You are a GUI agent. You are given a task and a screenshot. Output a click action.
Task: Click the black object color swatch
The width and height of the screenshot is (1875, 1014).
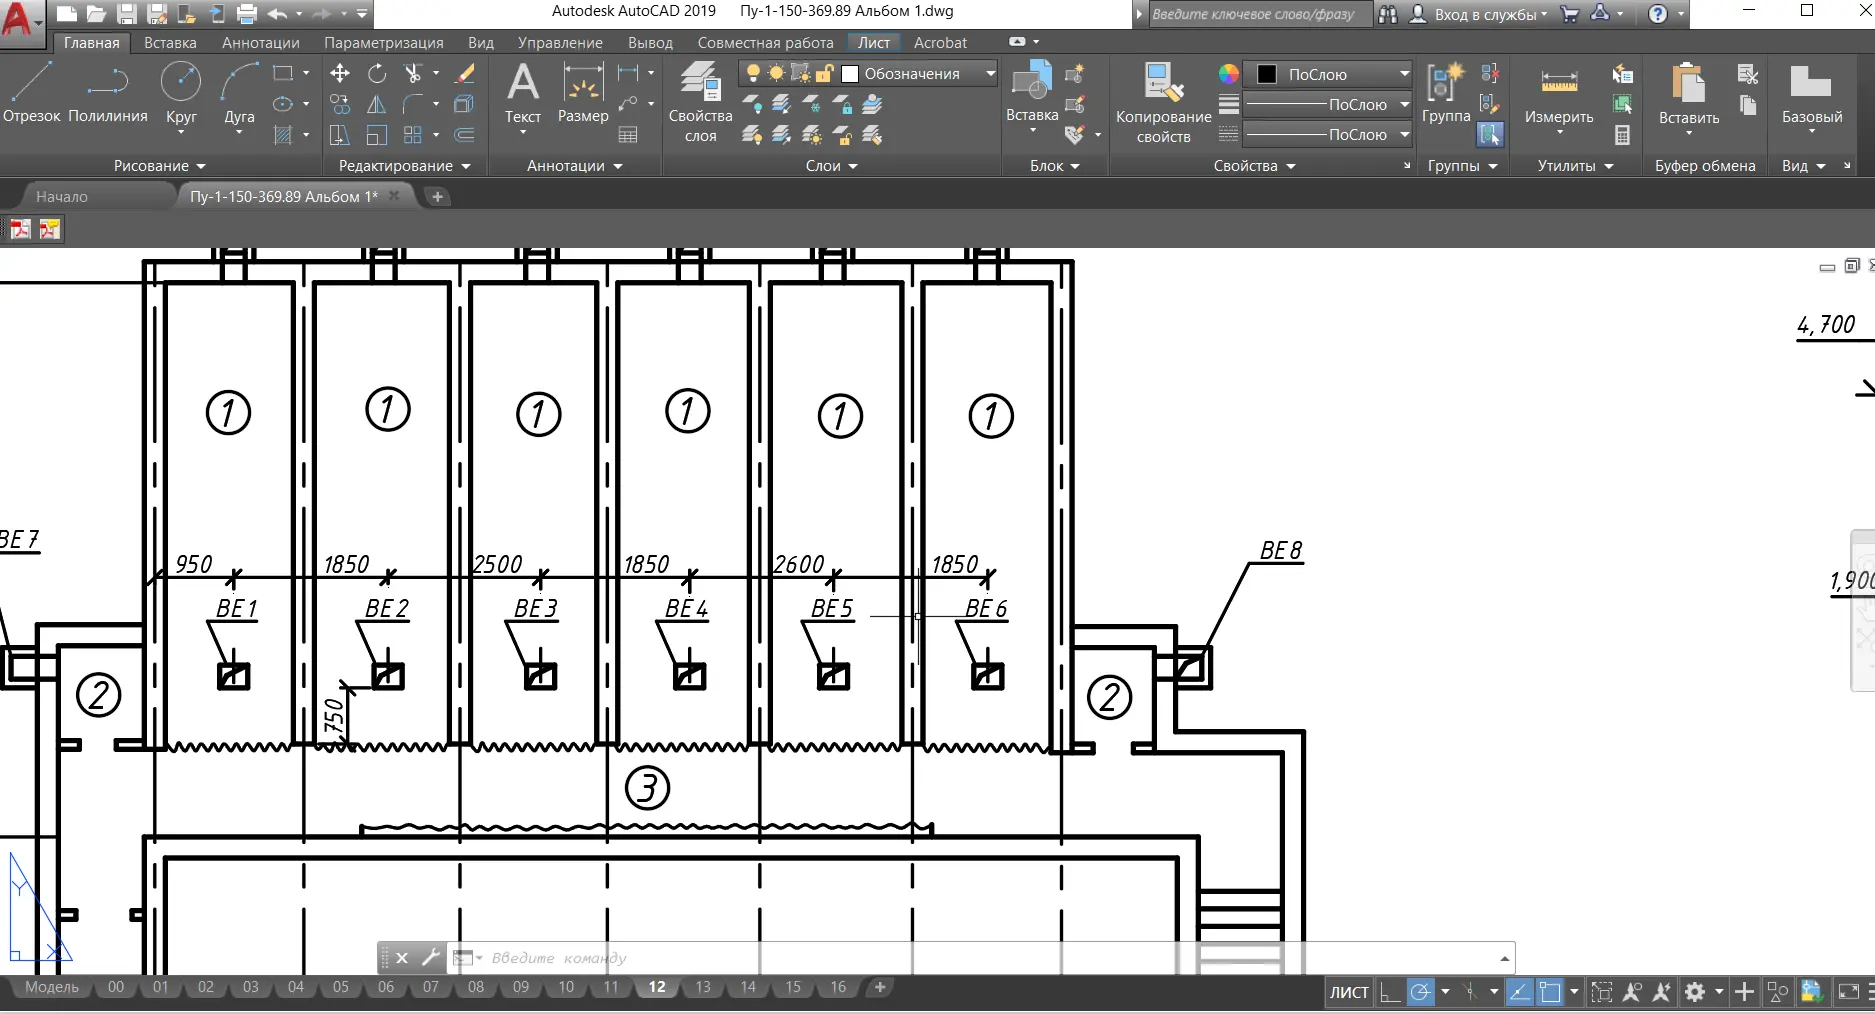coord(1266,74)
